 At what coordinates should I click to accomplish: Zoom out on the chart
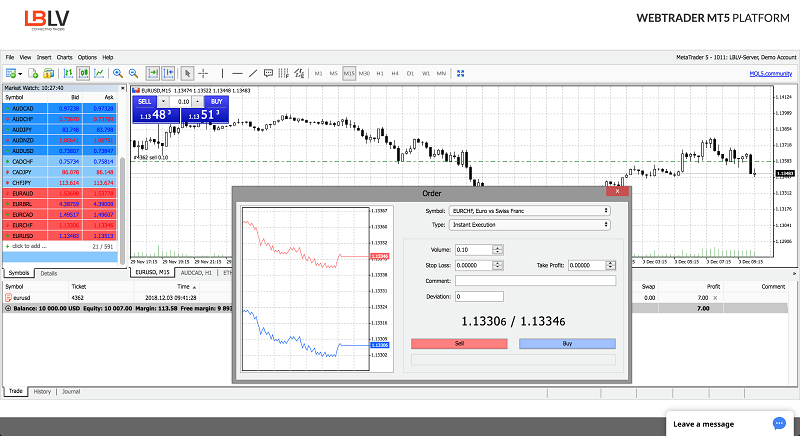click(133, 73)
